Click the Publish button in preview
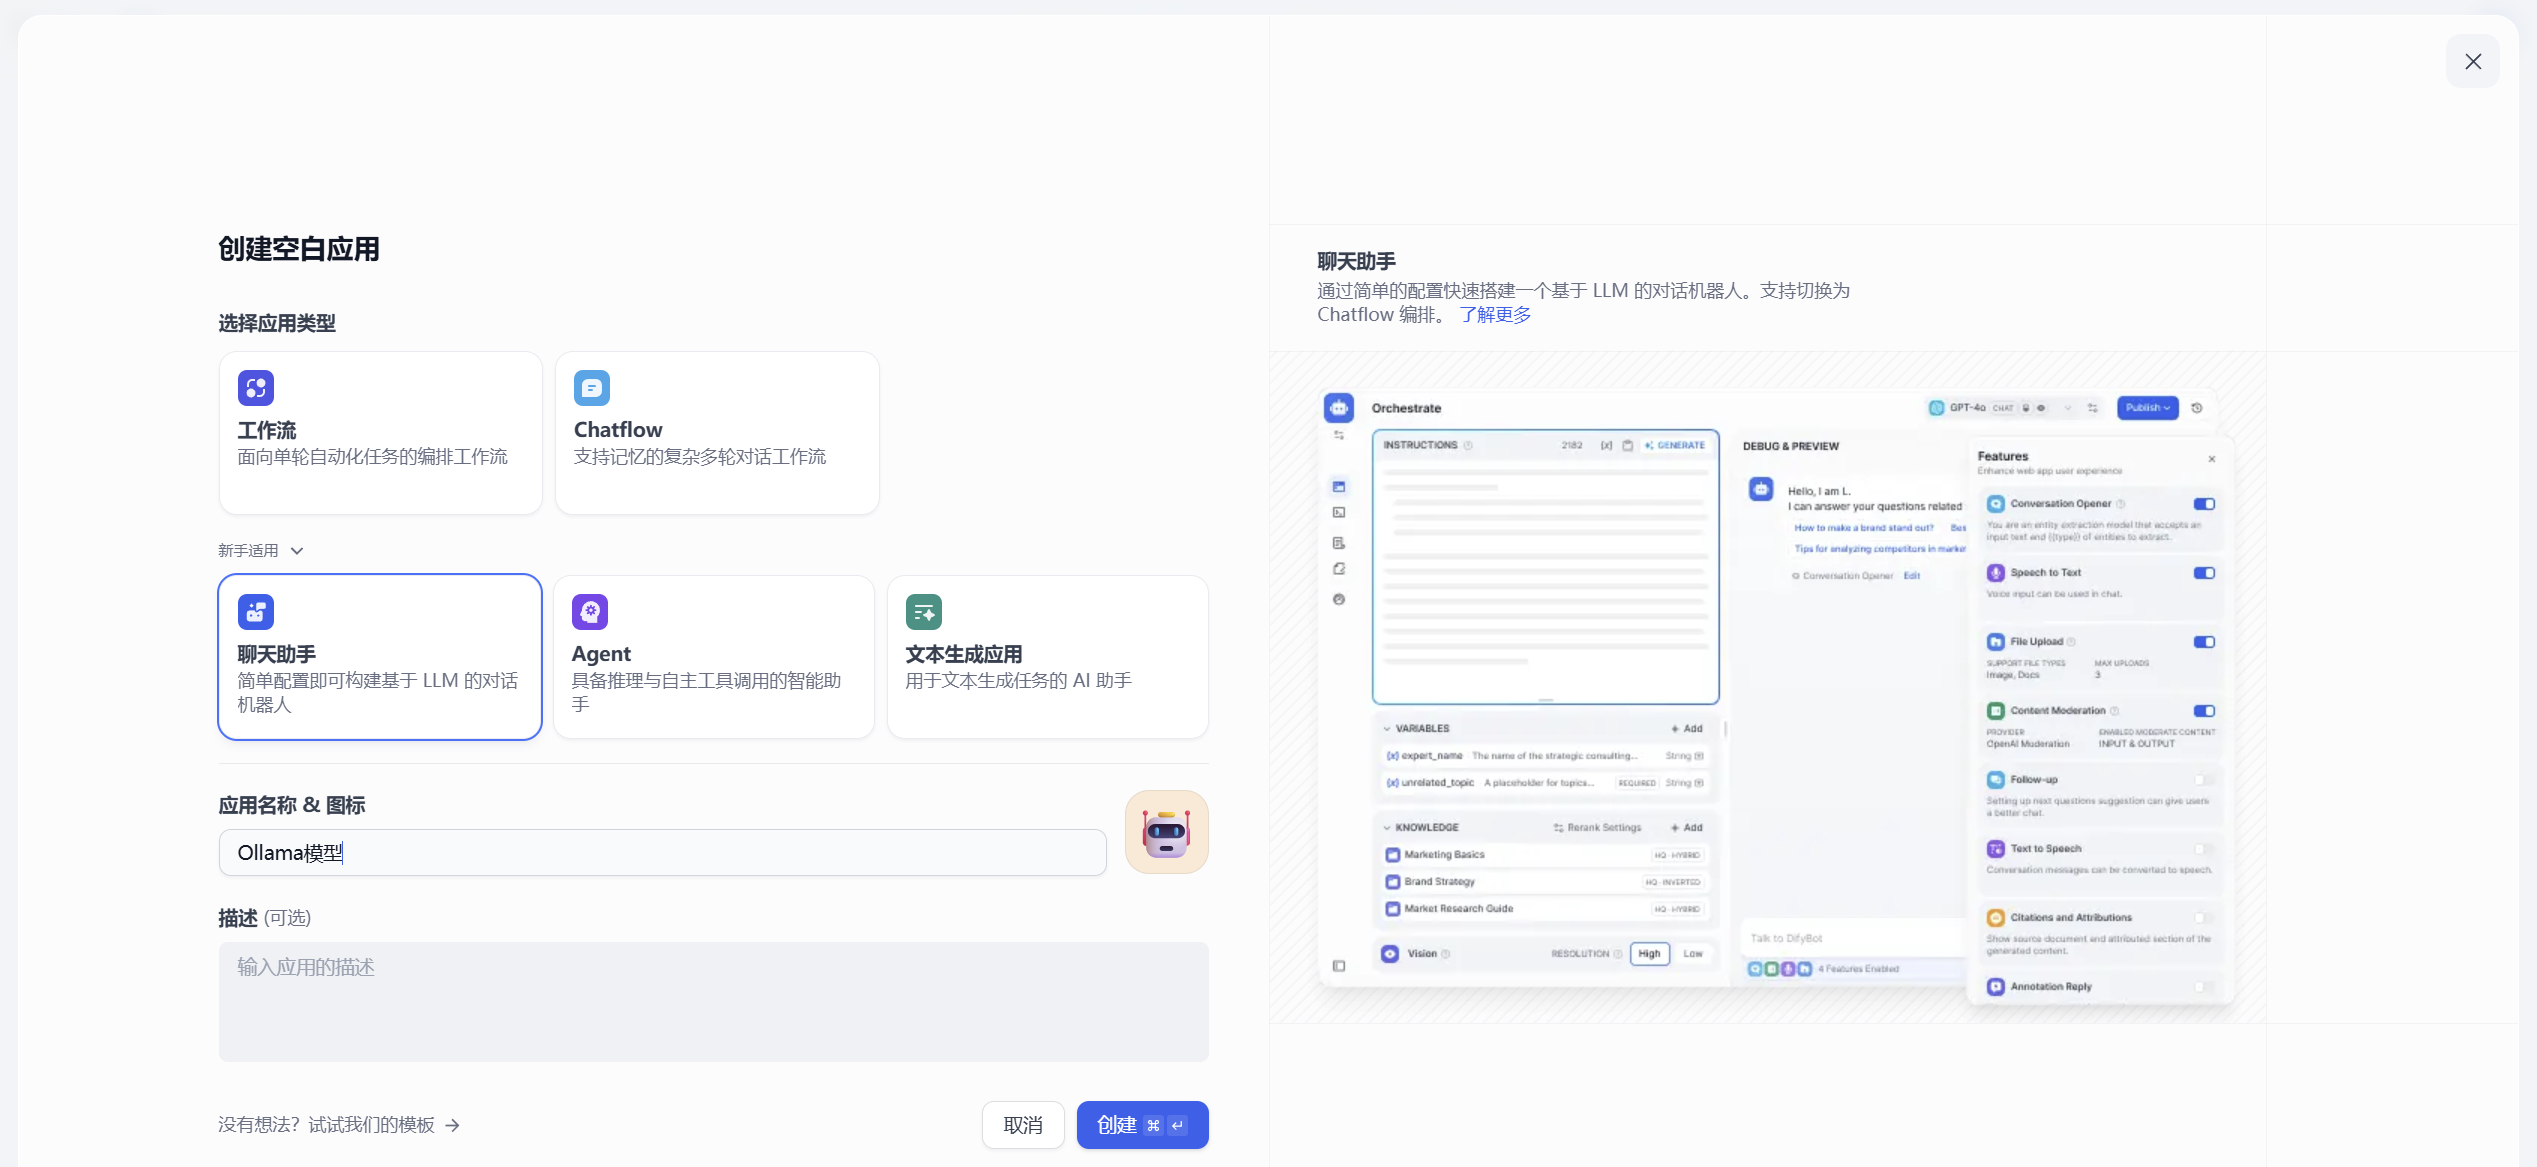Screen dimensions: 2537x1167 point(2147,408)
